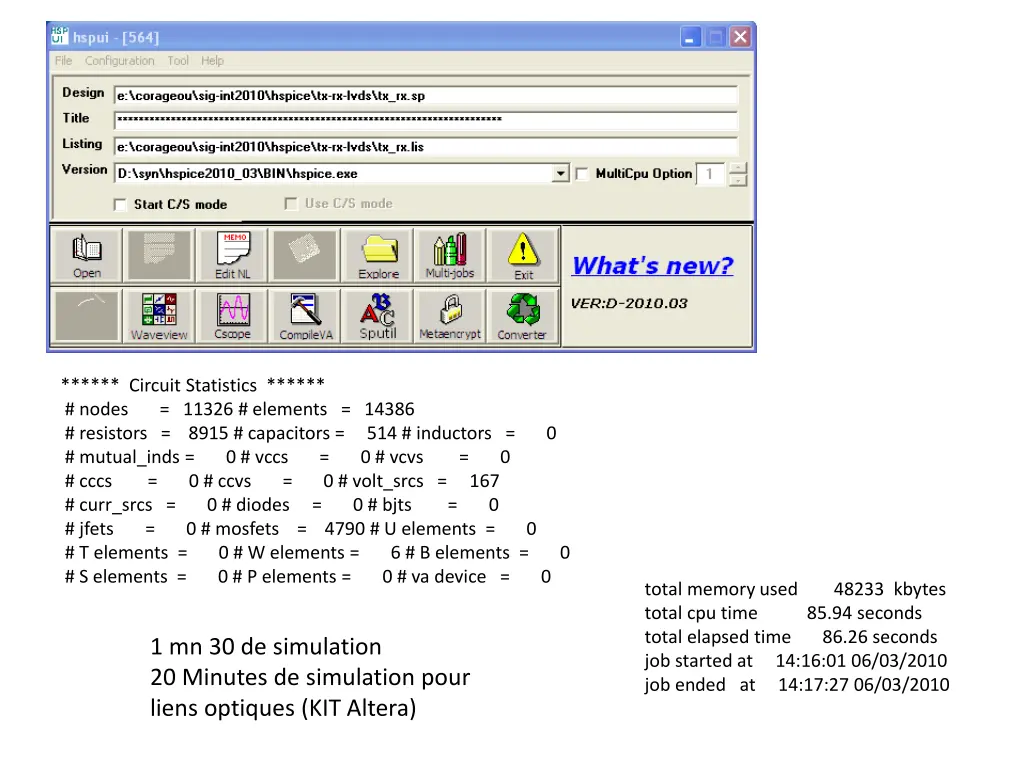1024x768 pixels.
Task: Expand the Version path dropdown
Action: [x=561, y=174]
